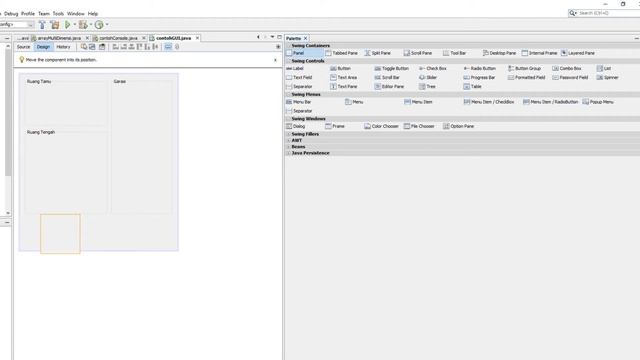640x360 pixels.
Task: Collapse the Swing Windows palette category
Action: tap(288, 119)
